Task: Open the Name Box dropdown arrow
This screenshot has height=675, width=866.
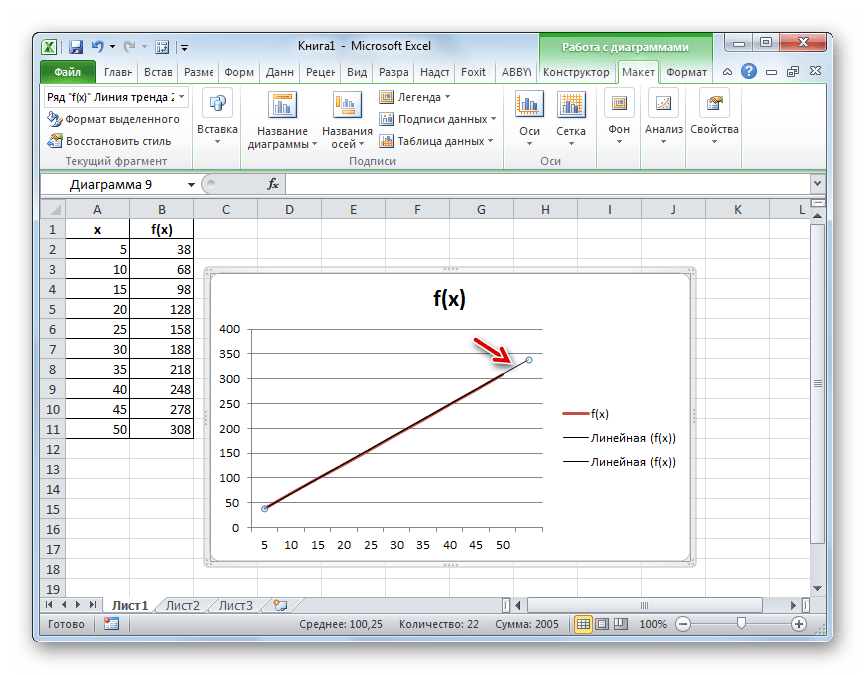Action: point(191,184)
